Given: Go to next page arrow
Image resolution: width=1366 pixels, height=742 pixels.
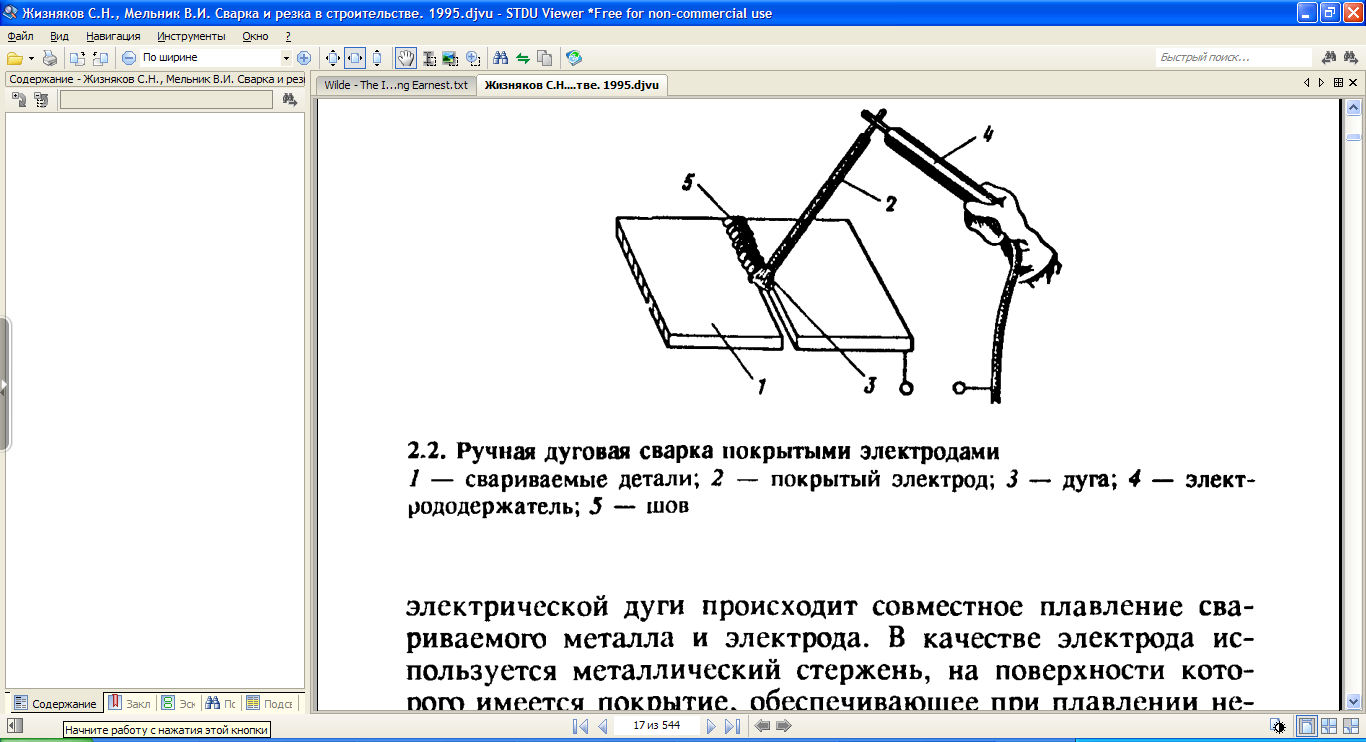Looking at the screenshot, I should coord(711,726).
